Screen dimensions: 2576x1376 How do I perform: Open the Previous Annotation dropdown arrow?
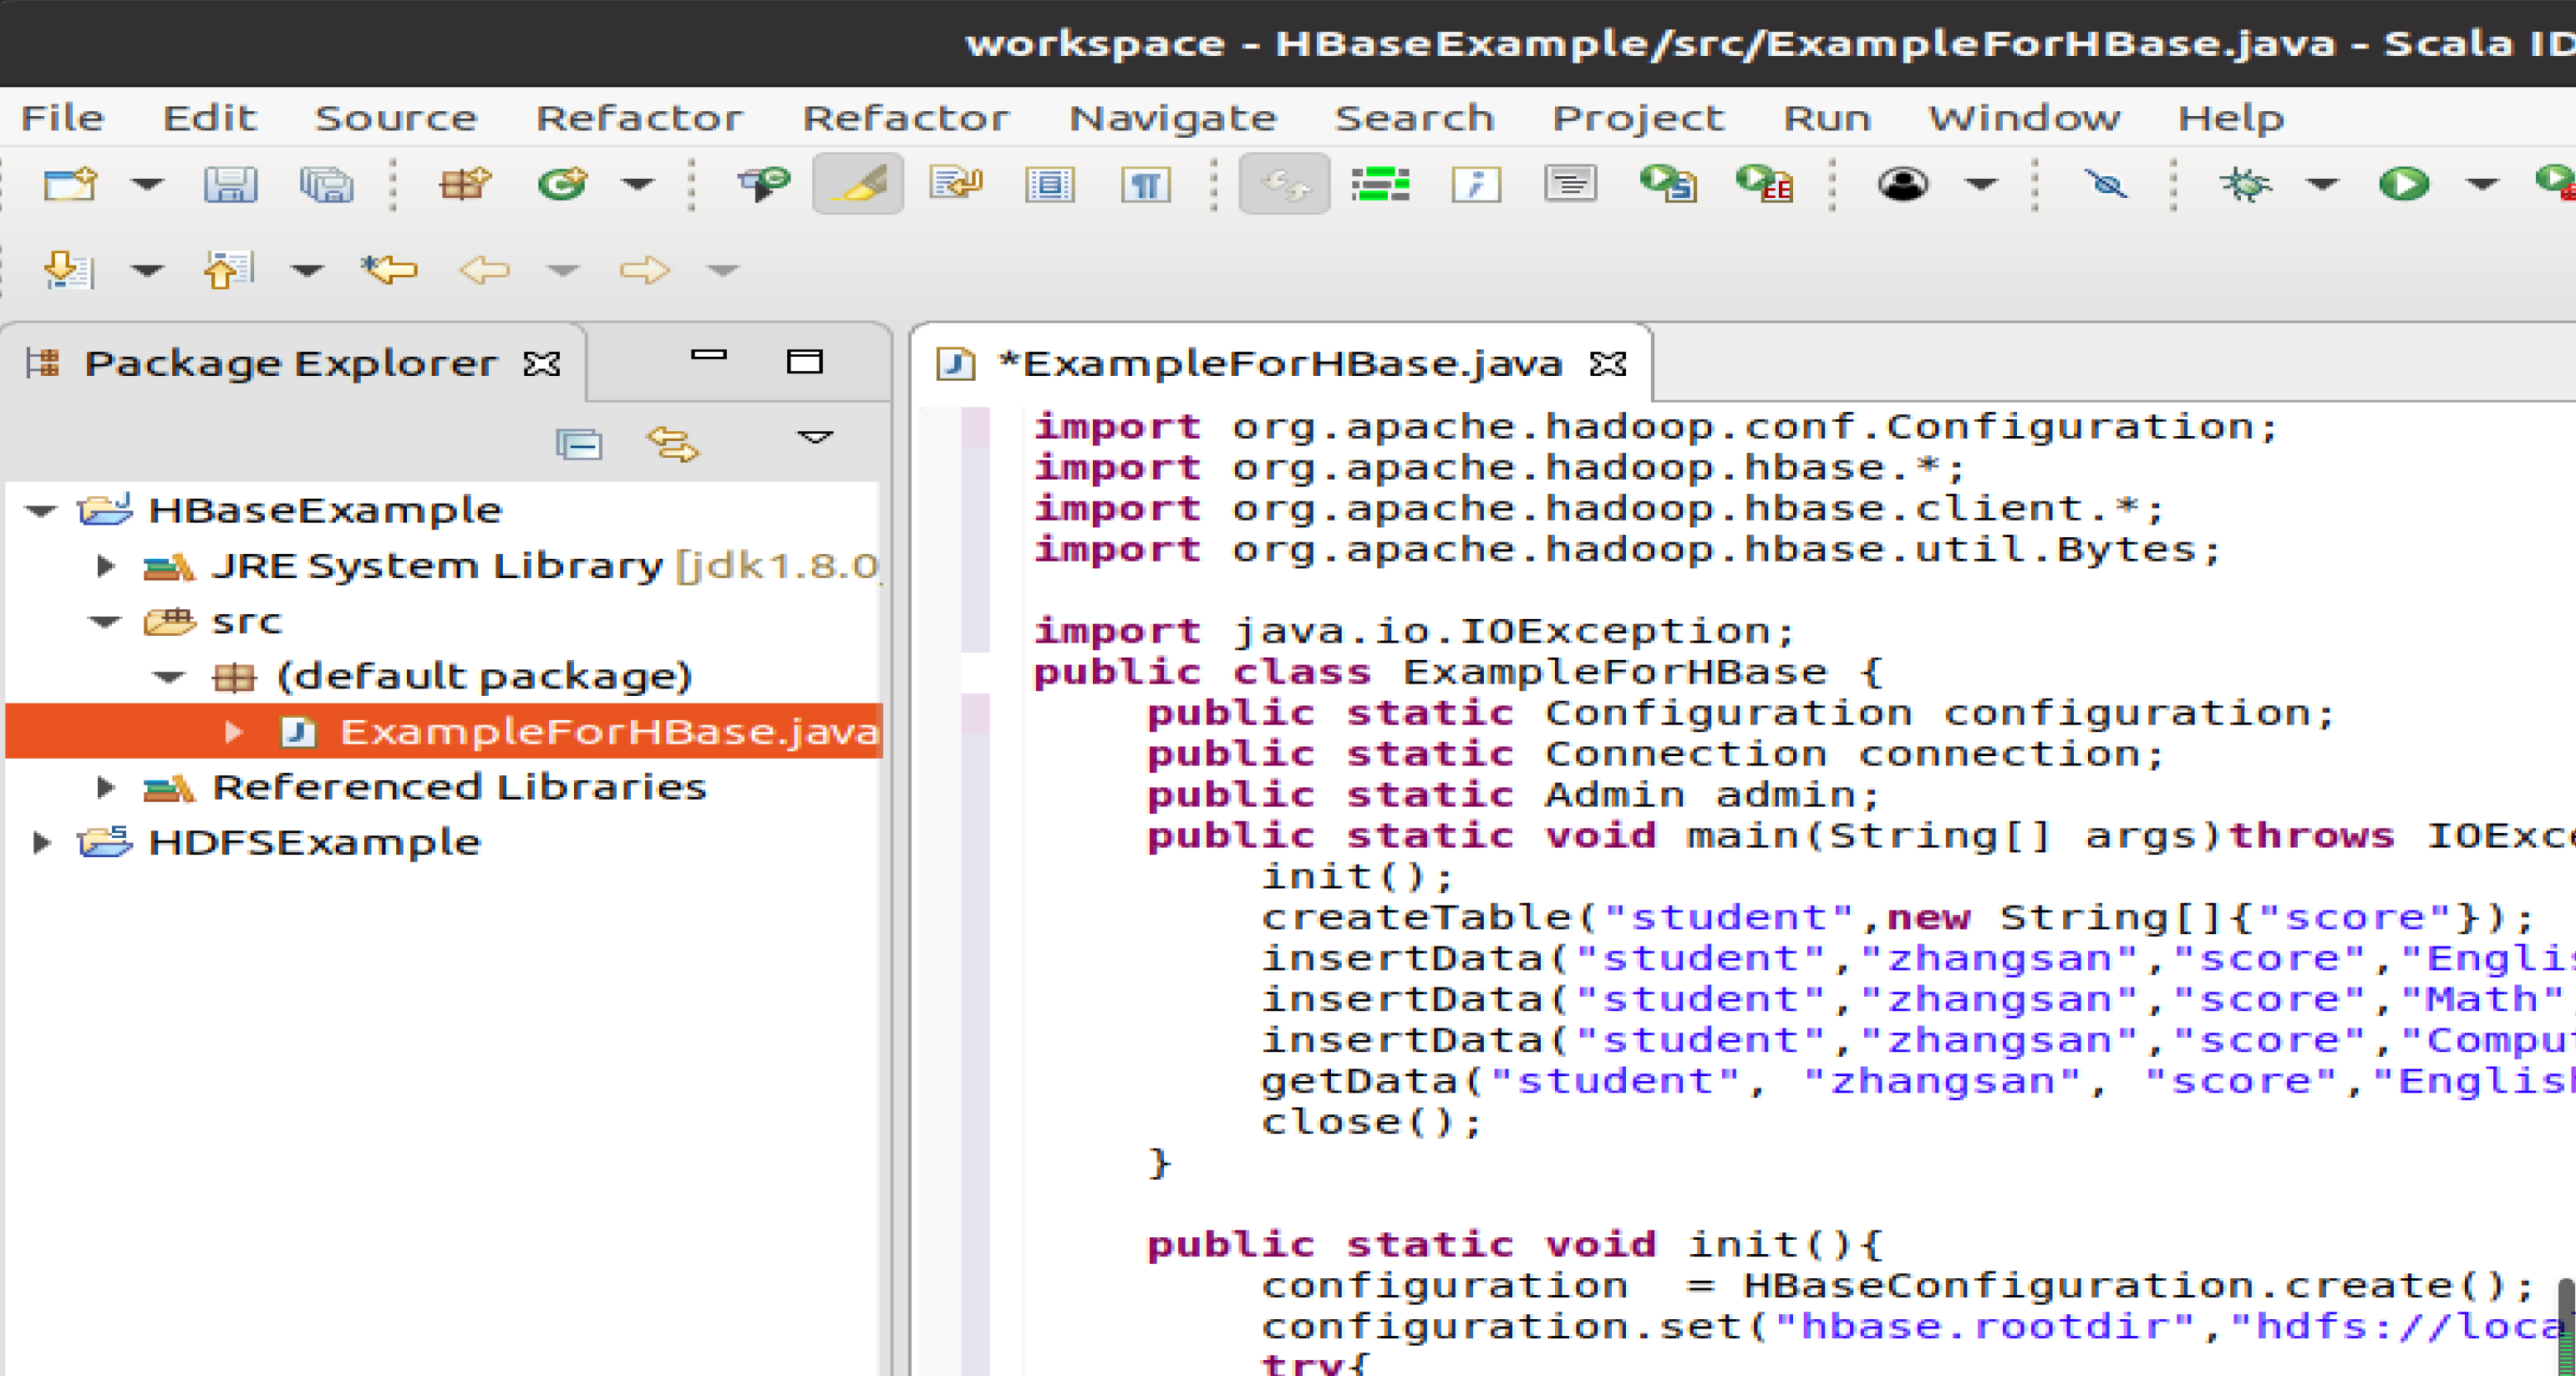(x=307, y=270)
